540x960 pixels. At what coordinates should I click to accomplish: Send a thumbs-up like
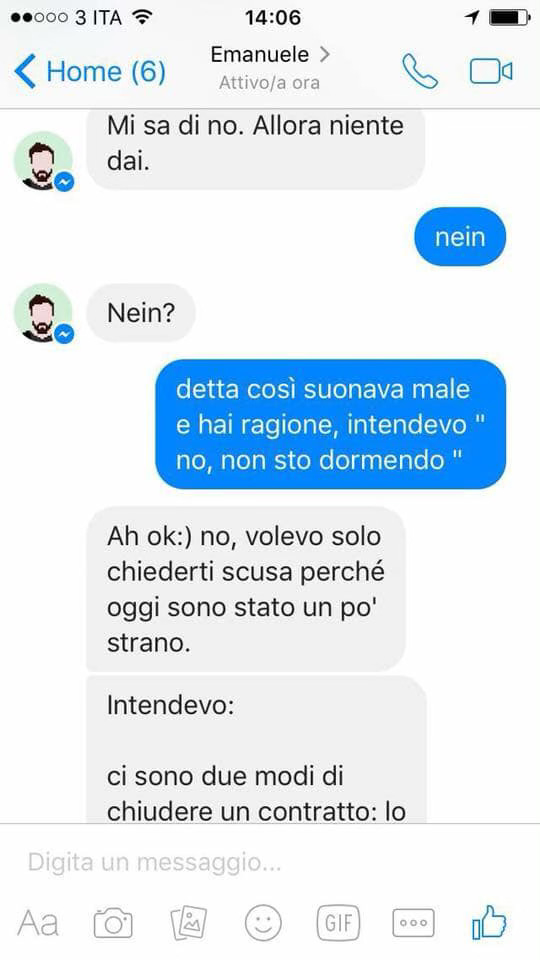tap(489, 921)
